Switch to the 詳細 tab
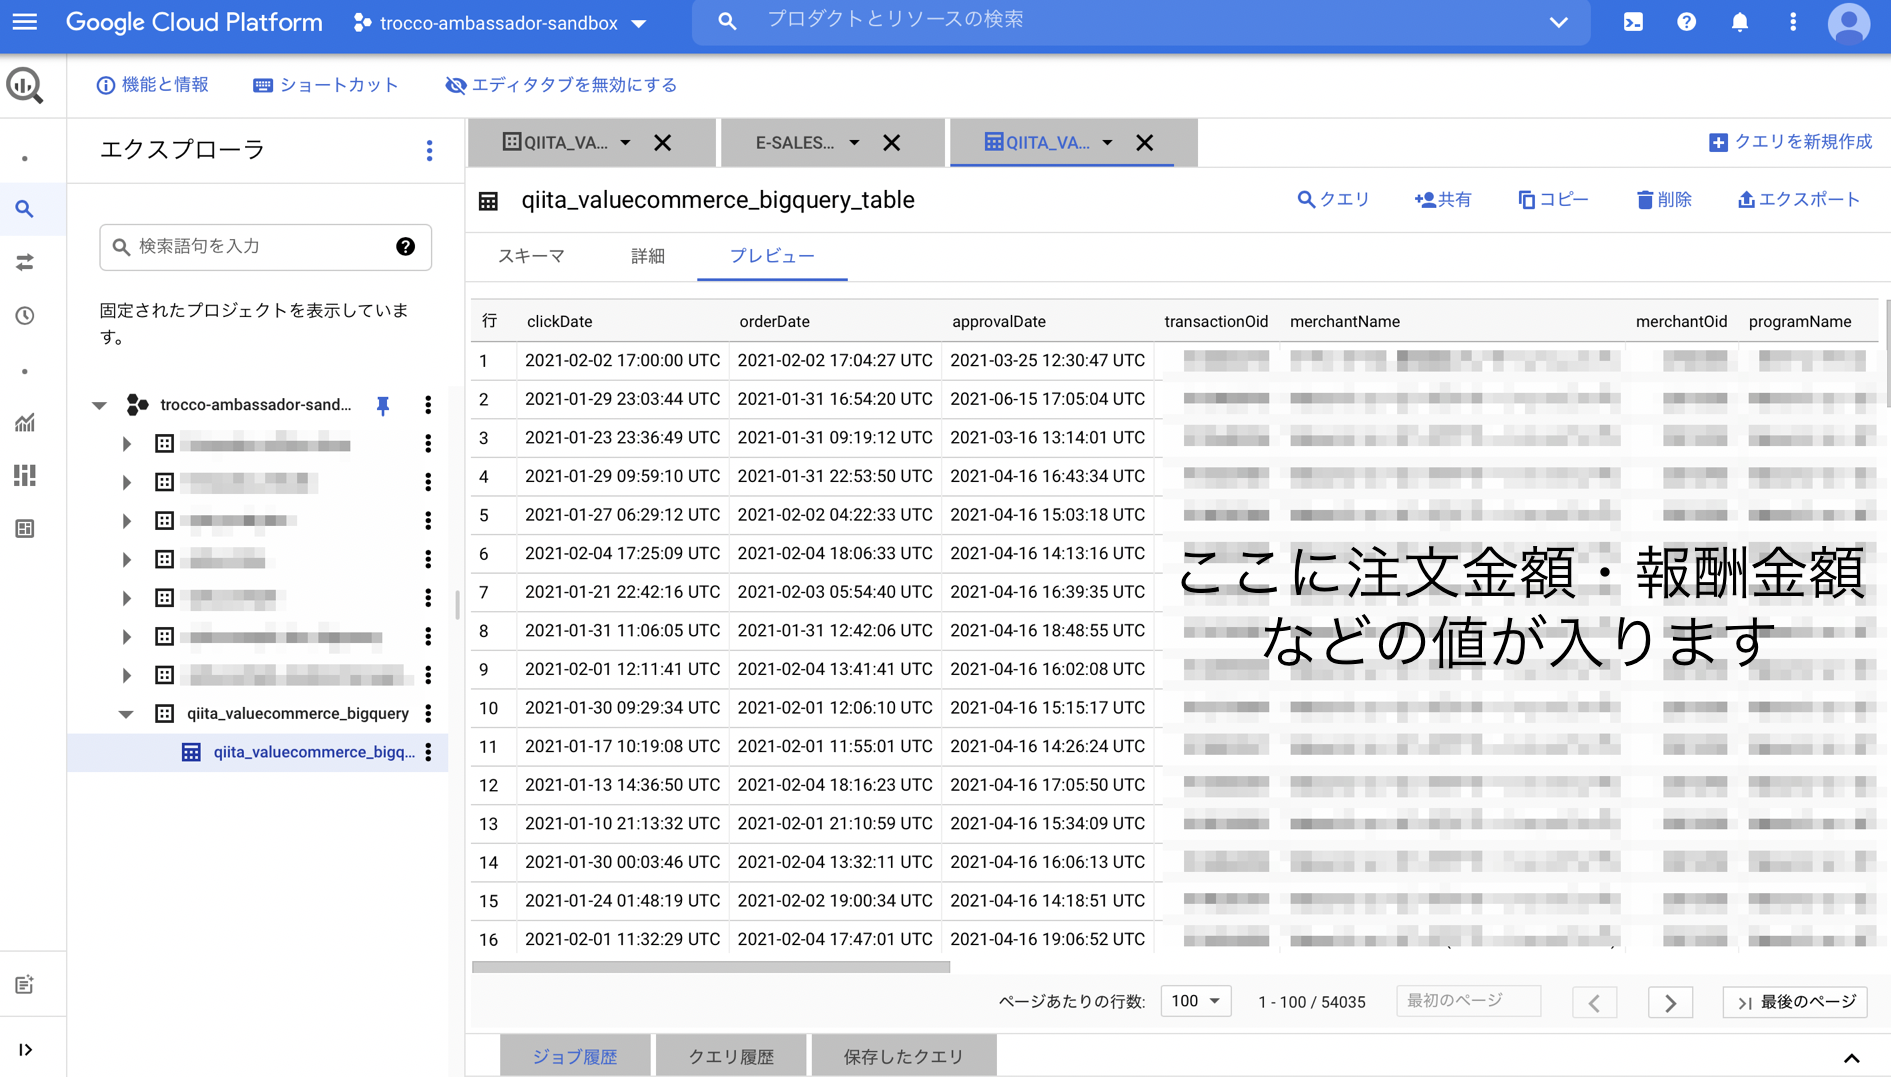Viewport: 1891px width, 1077px height. pos(648,256)
